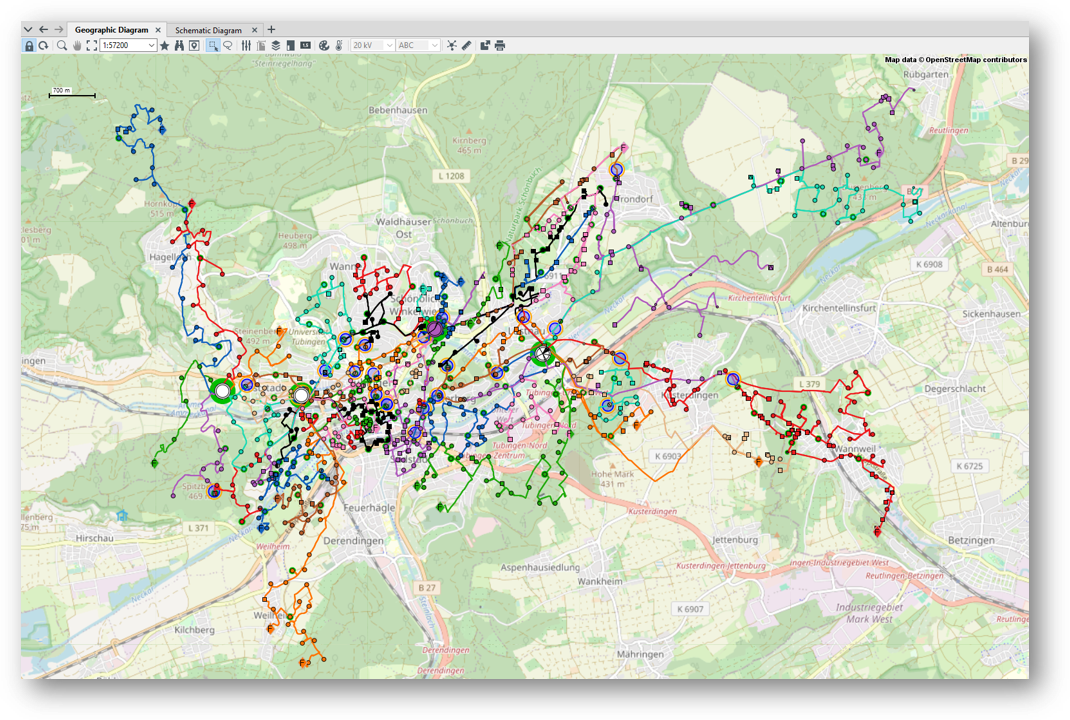The image size is (1070, 720).
Task: Click the lasso selection tool
Action: pyautogui.click(x=228, y=46)
